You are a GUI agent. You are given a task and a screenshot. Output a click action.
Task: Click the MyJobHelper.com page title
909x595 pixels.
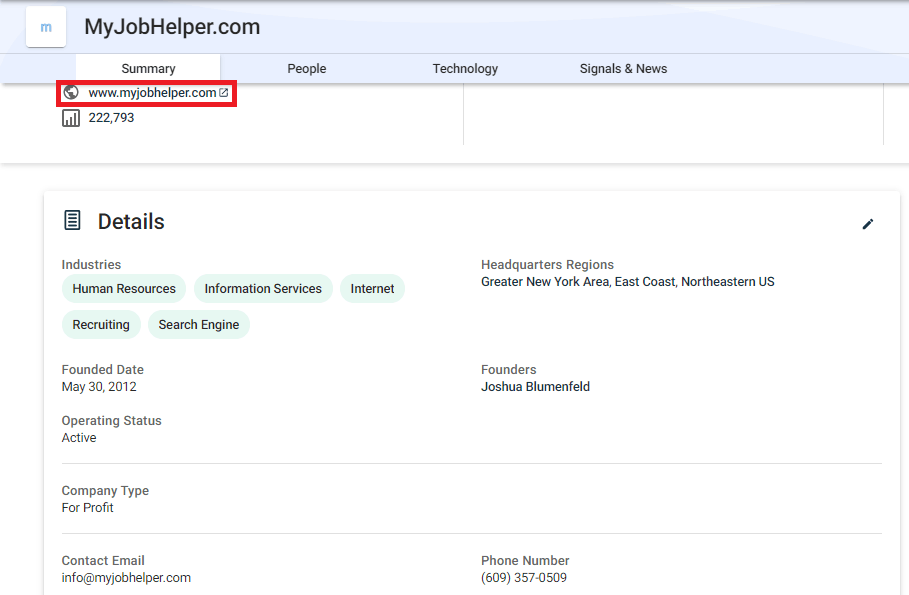172,27
